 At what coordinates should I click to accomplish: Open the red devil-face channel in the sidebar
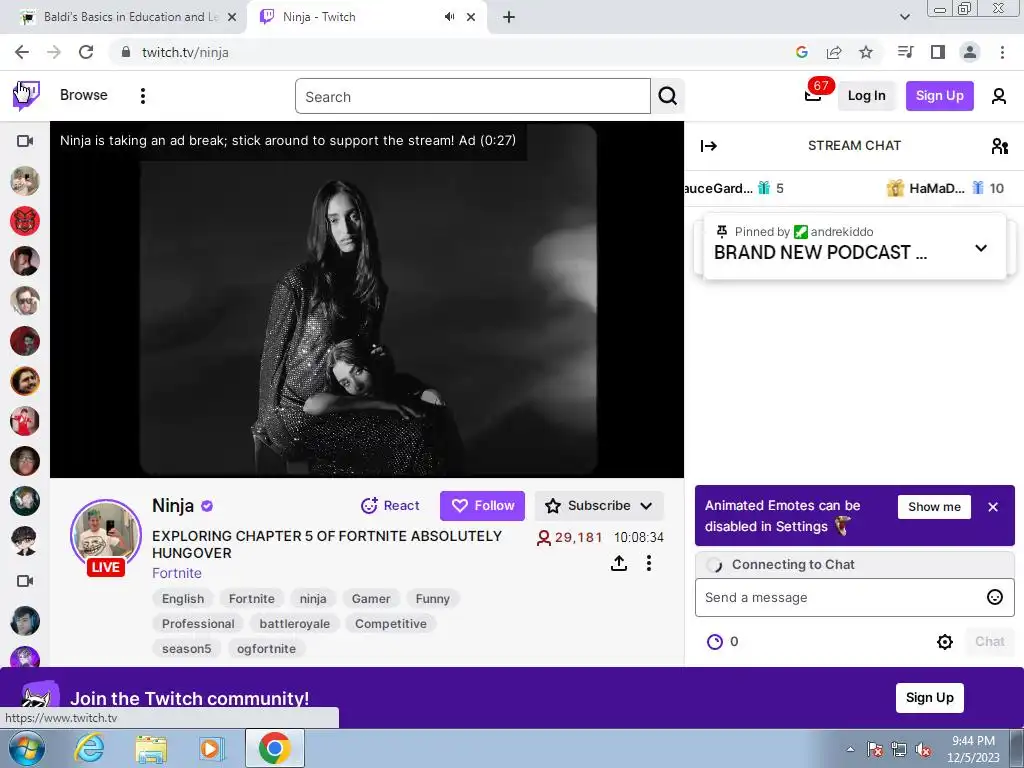pyautogui.click(x=25, y=221)
